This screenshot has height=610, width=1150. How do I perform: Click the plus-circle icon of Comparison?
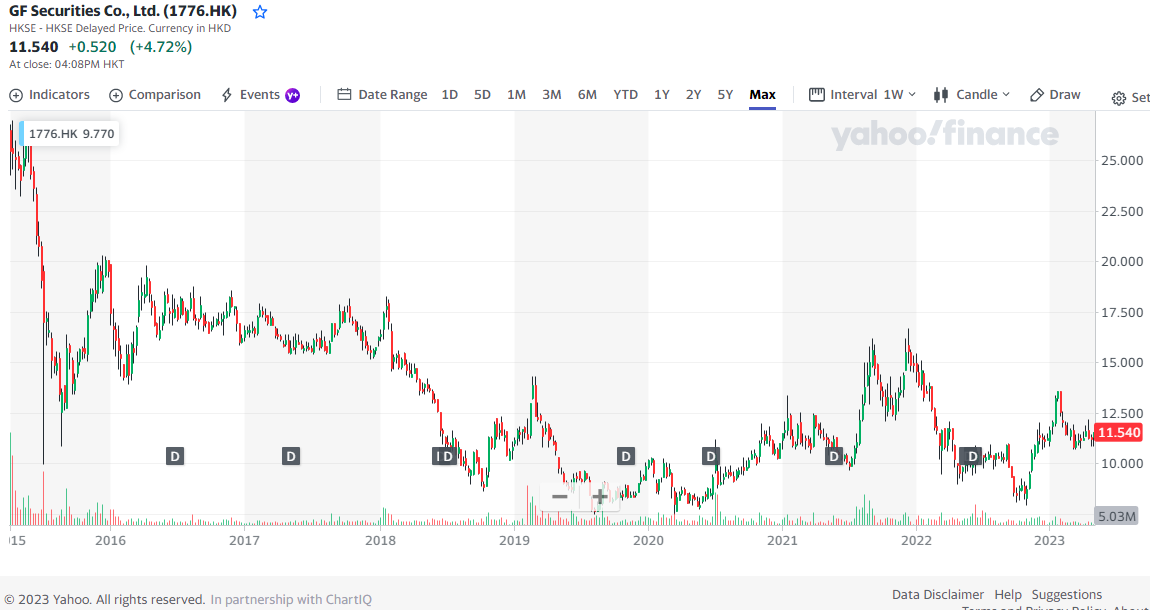point(116,95)
